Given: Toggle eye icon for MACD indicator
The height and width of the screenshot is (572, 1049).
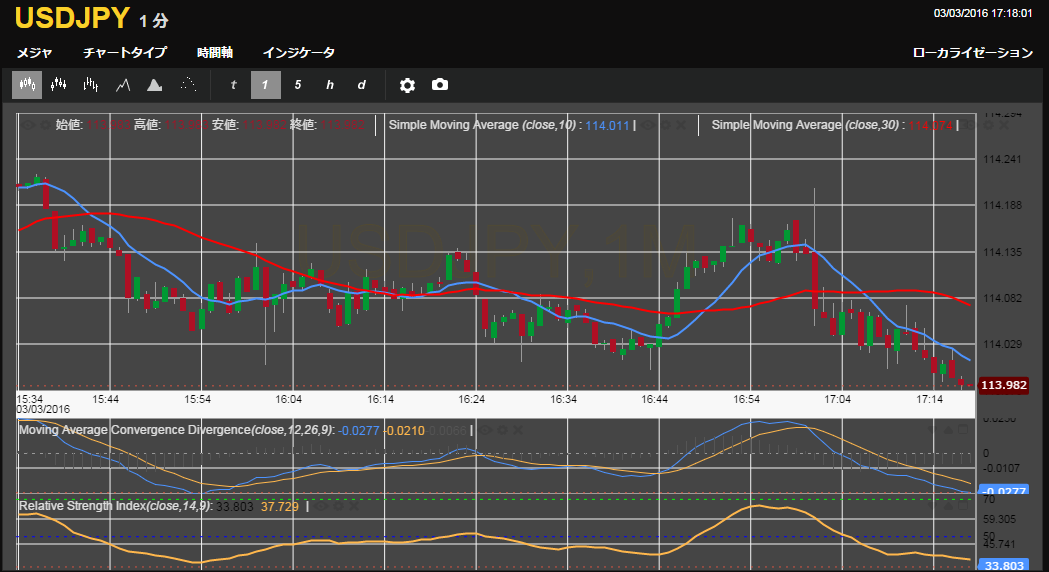Looking at the screenshot, I should coord(485,430).
